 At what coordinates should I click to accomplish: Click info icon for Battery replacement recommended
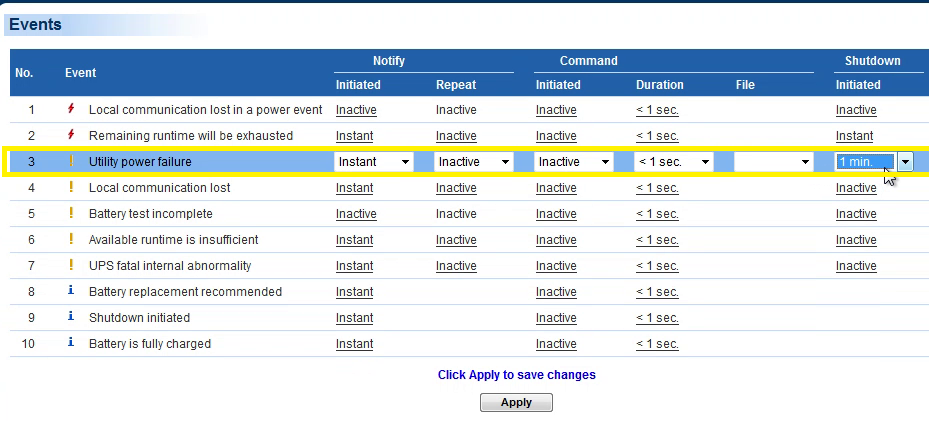point(71,291)
